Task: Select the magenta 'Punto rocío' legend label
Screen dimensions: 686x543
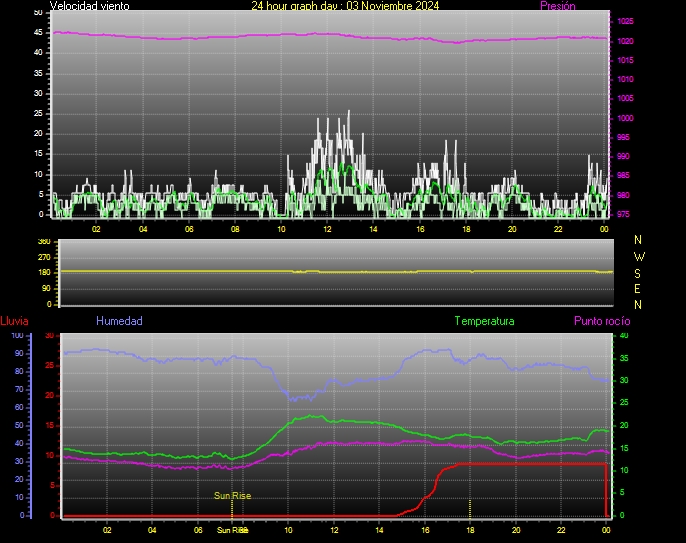Action: [602, 321]
